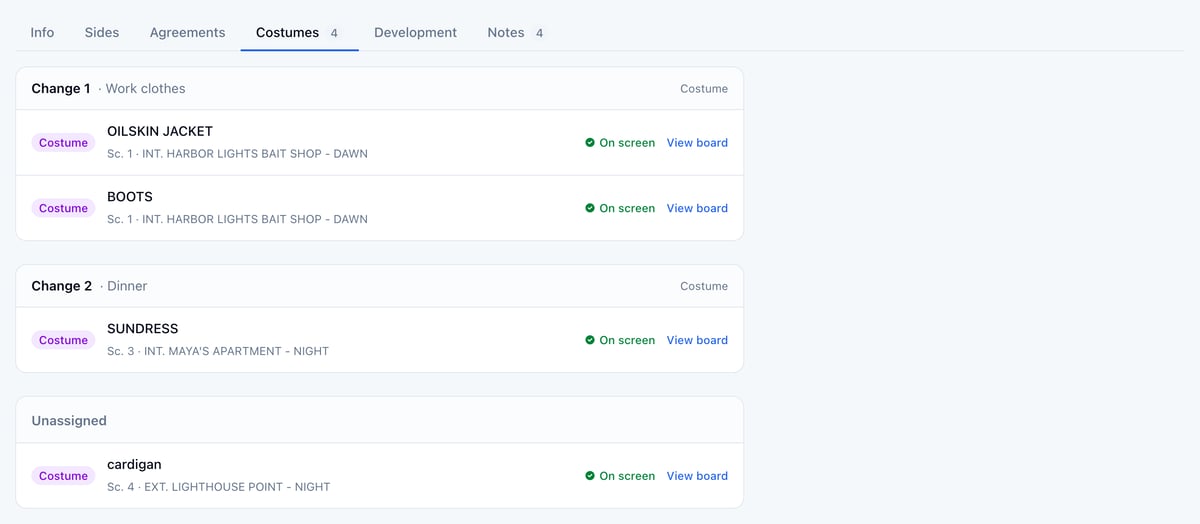Click green check icon in BOOTS row
1200x524 pixels.
pos(590,208)
